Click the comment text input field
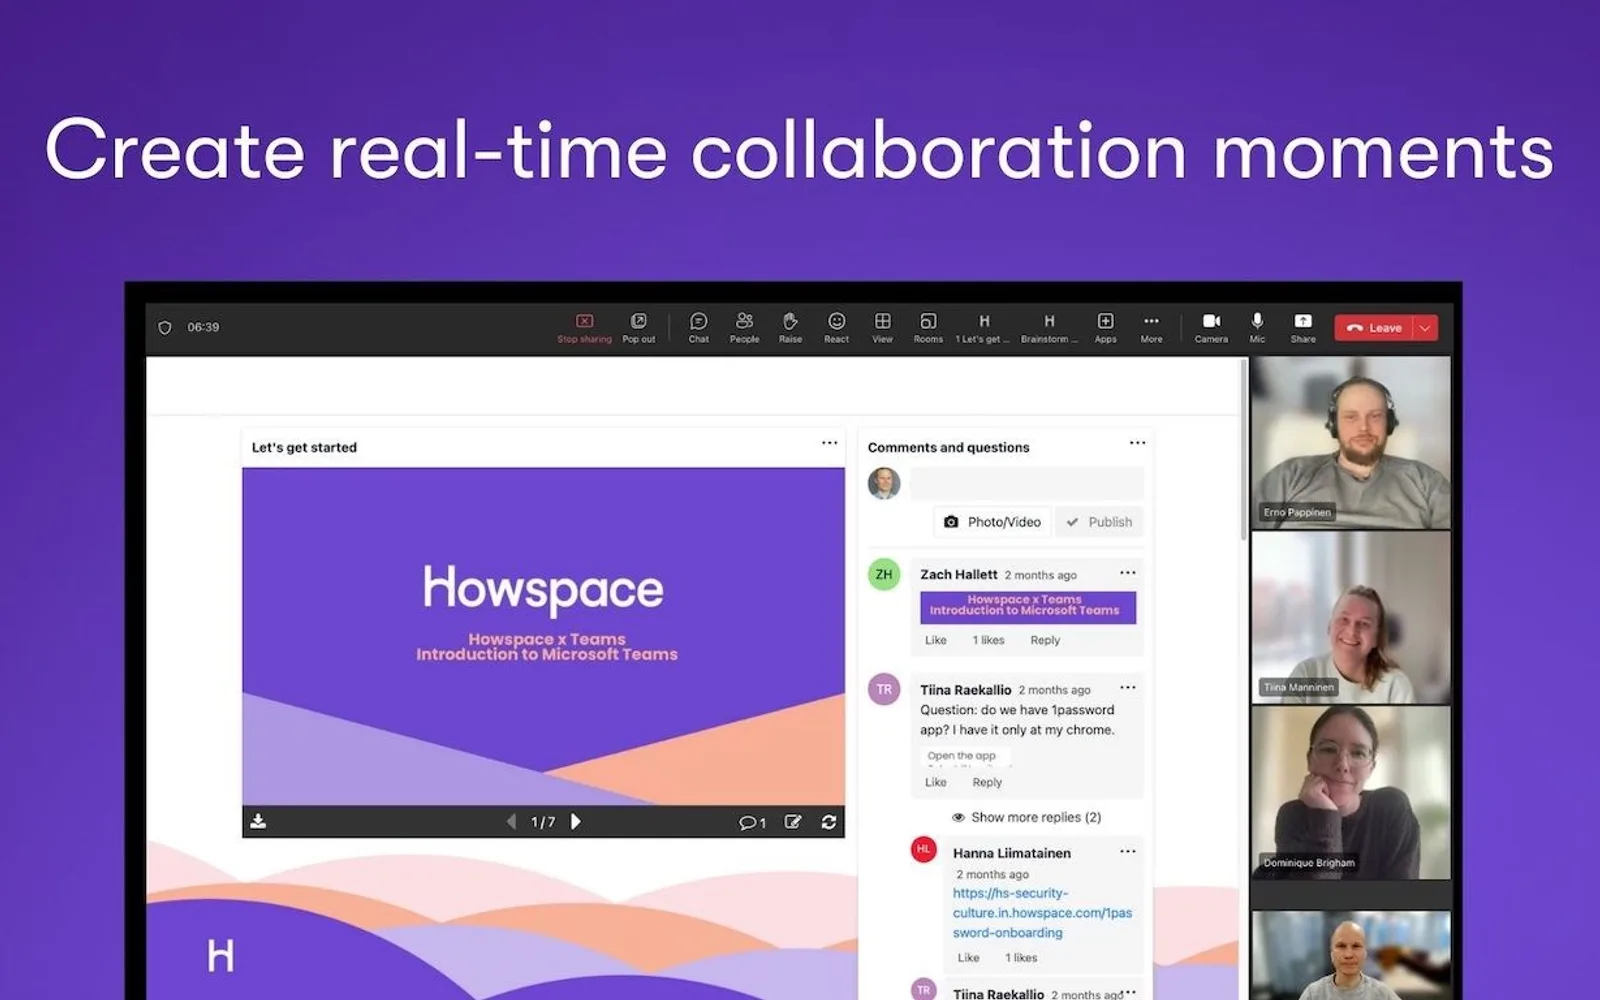1600x1000 pixels. (1026, 484)
